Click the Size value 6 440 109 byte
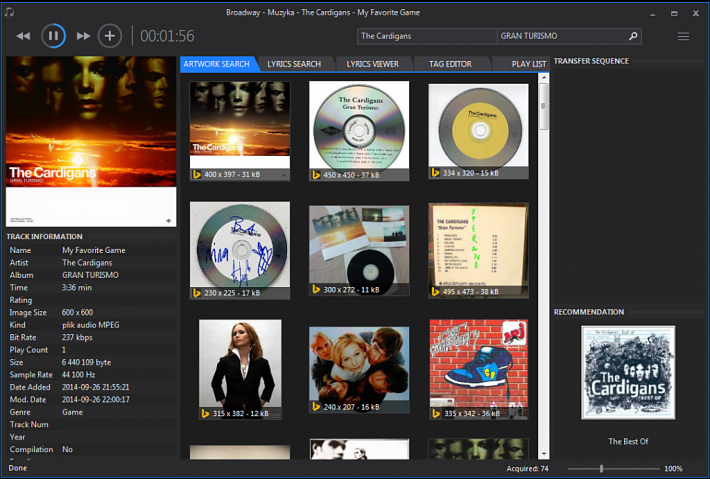Image resolution: width=710 pixels, height=479 pixels. 86,362
